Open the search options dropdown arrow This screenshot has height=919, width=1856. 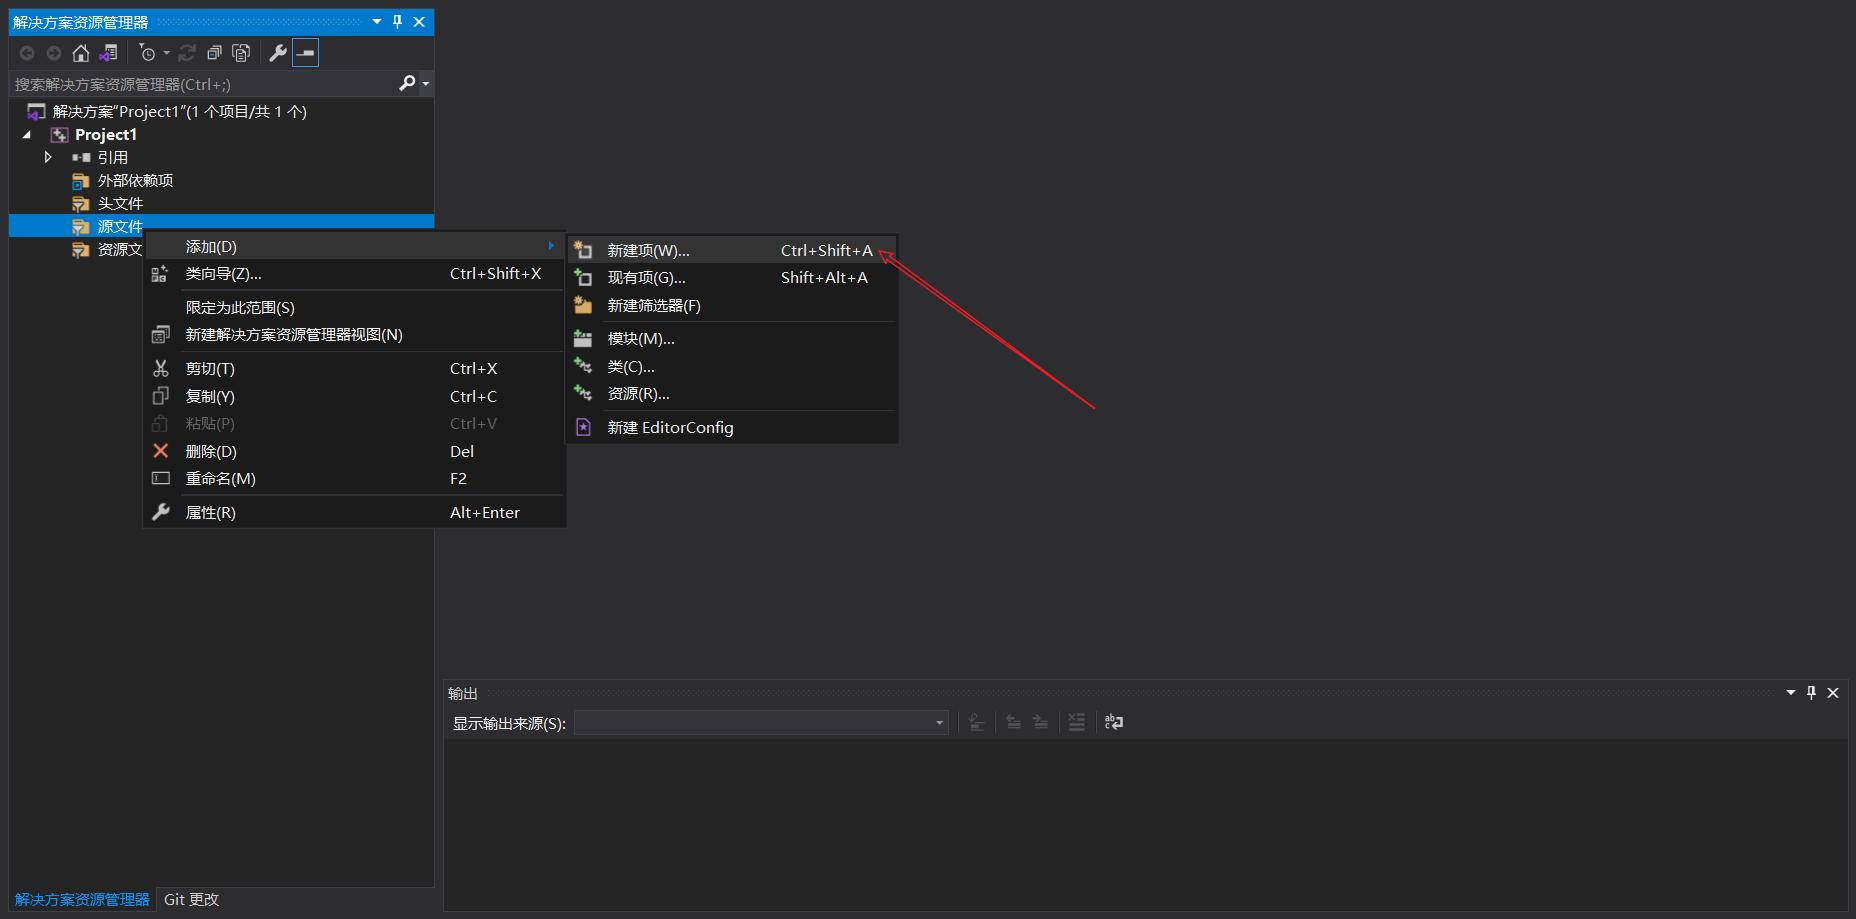426,83
